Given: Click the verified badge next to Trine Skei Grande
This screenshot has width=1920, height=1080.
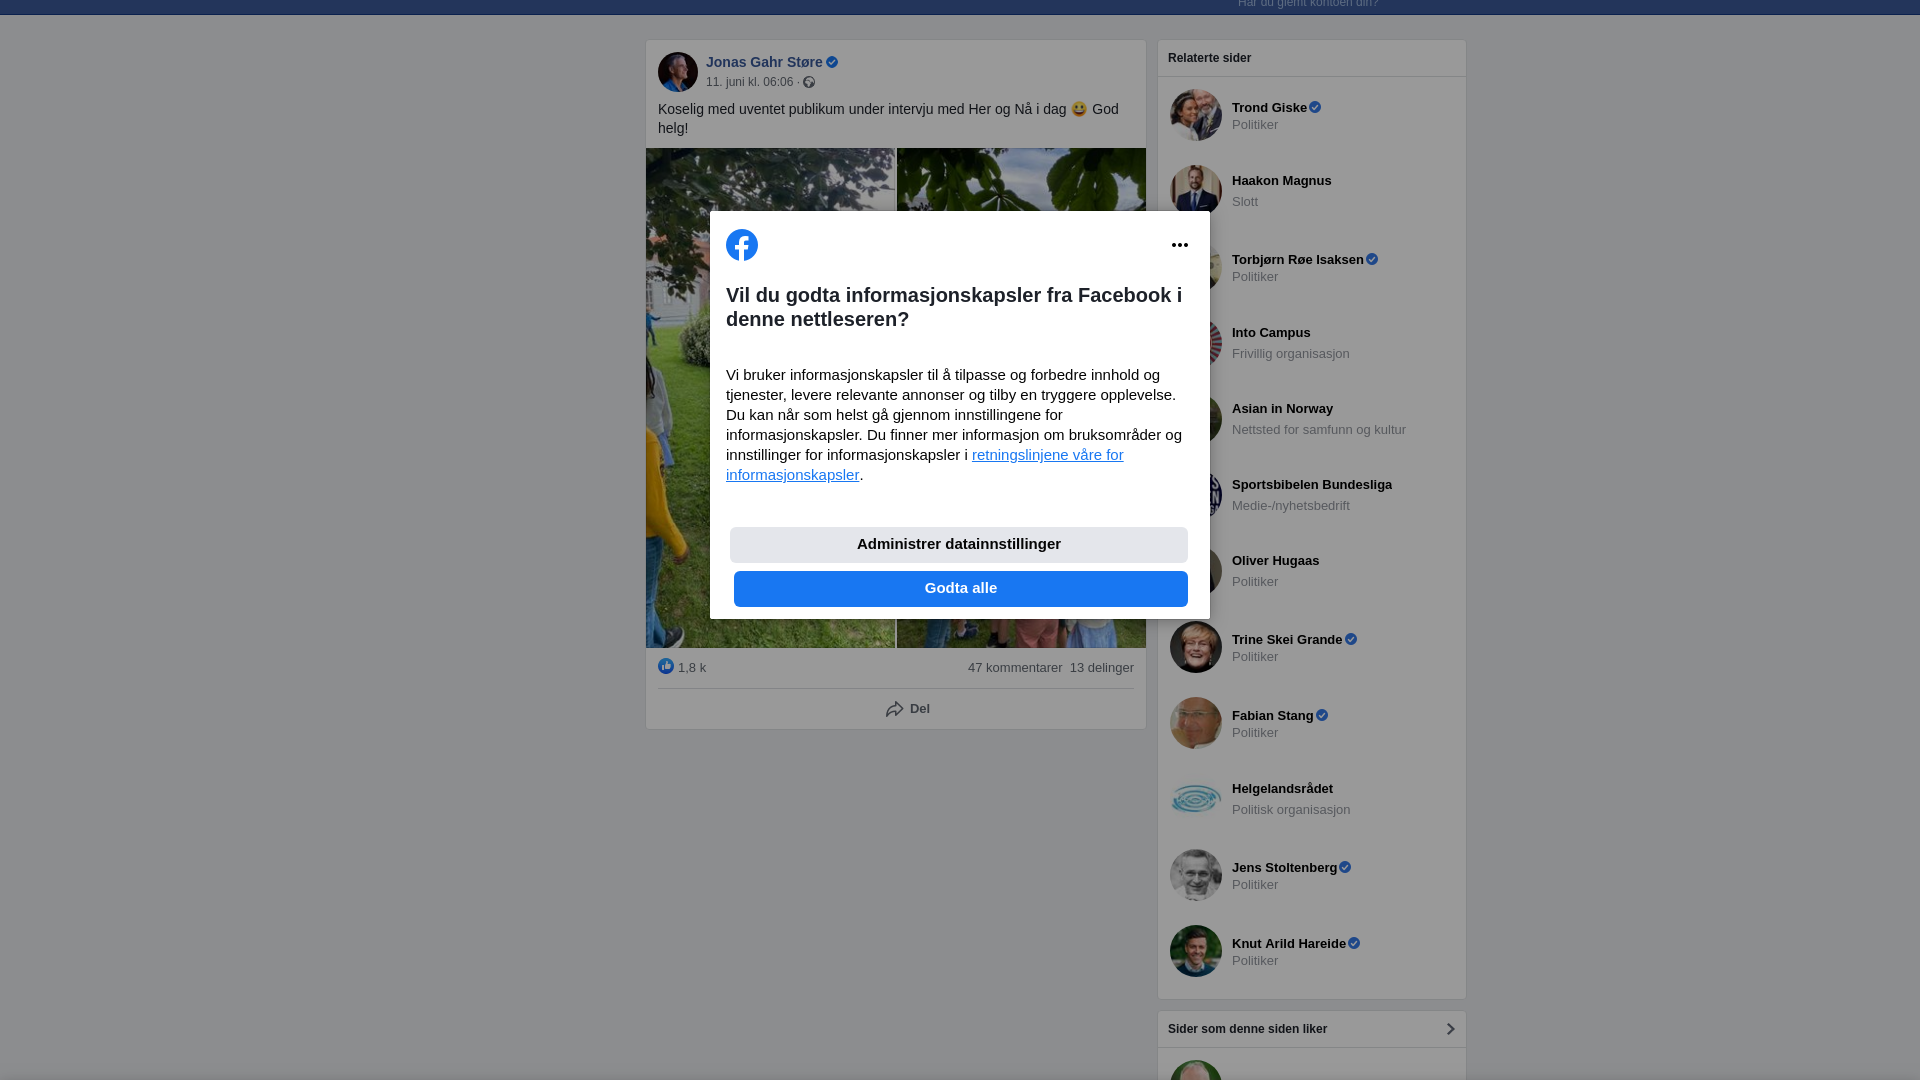Looking at the screenshot, I should click(x=1351, y=639).
